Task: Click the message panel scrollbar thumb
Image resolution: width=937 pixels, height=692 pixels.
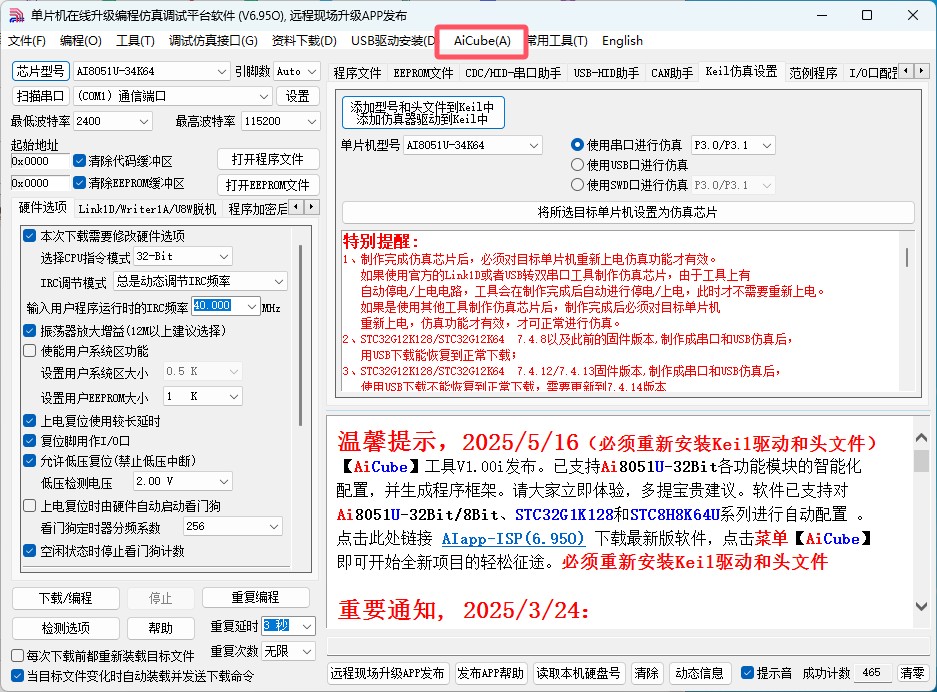Action: tap(921, 461)
